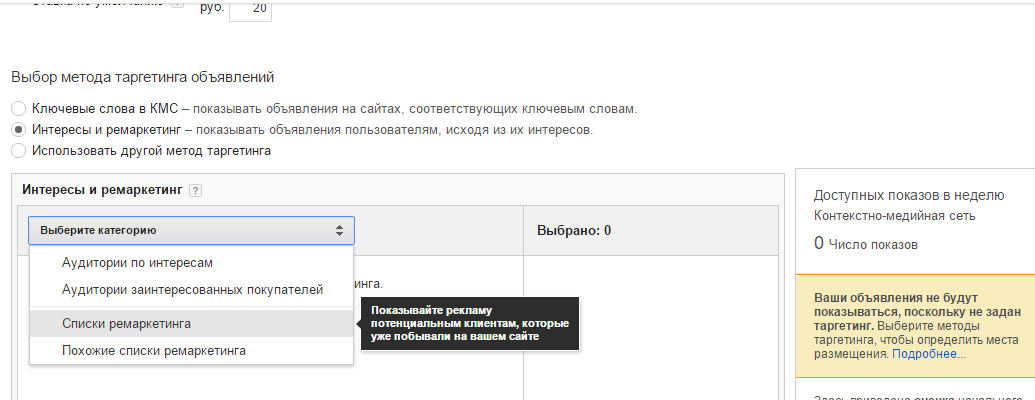This screenshot has height=400, width=1035.
Task: Click the up-down arrows on category selector
Action: click(x=339, y=230)
